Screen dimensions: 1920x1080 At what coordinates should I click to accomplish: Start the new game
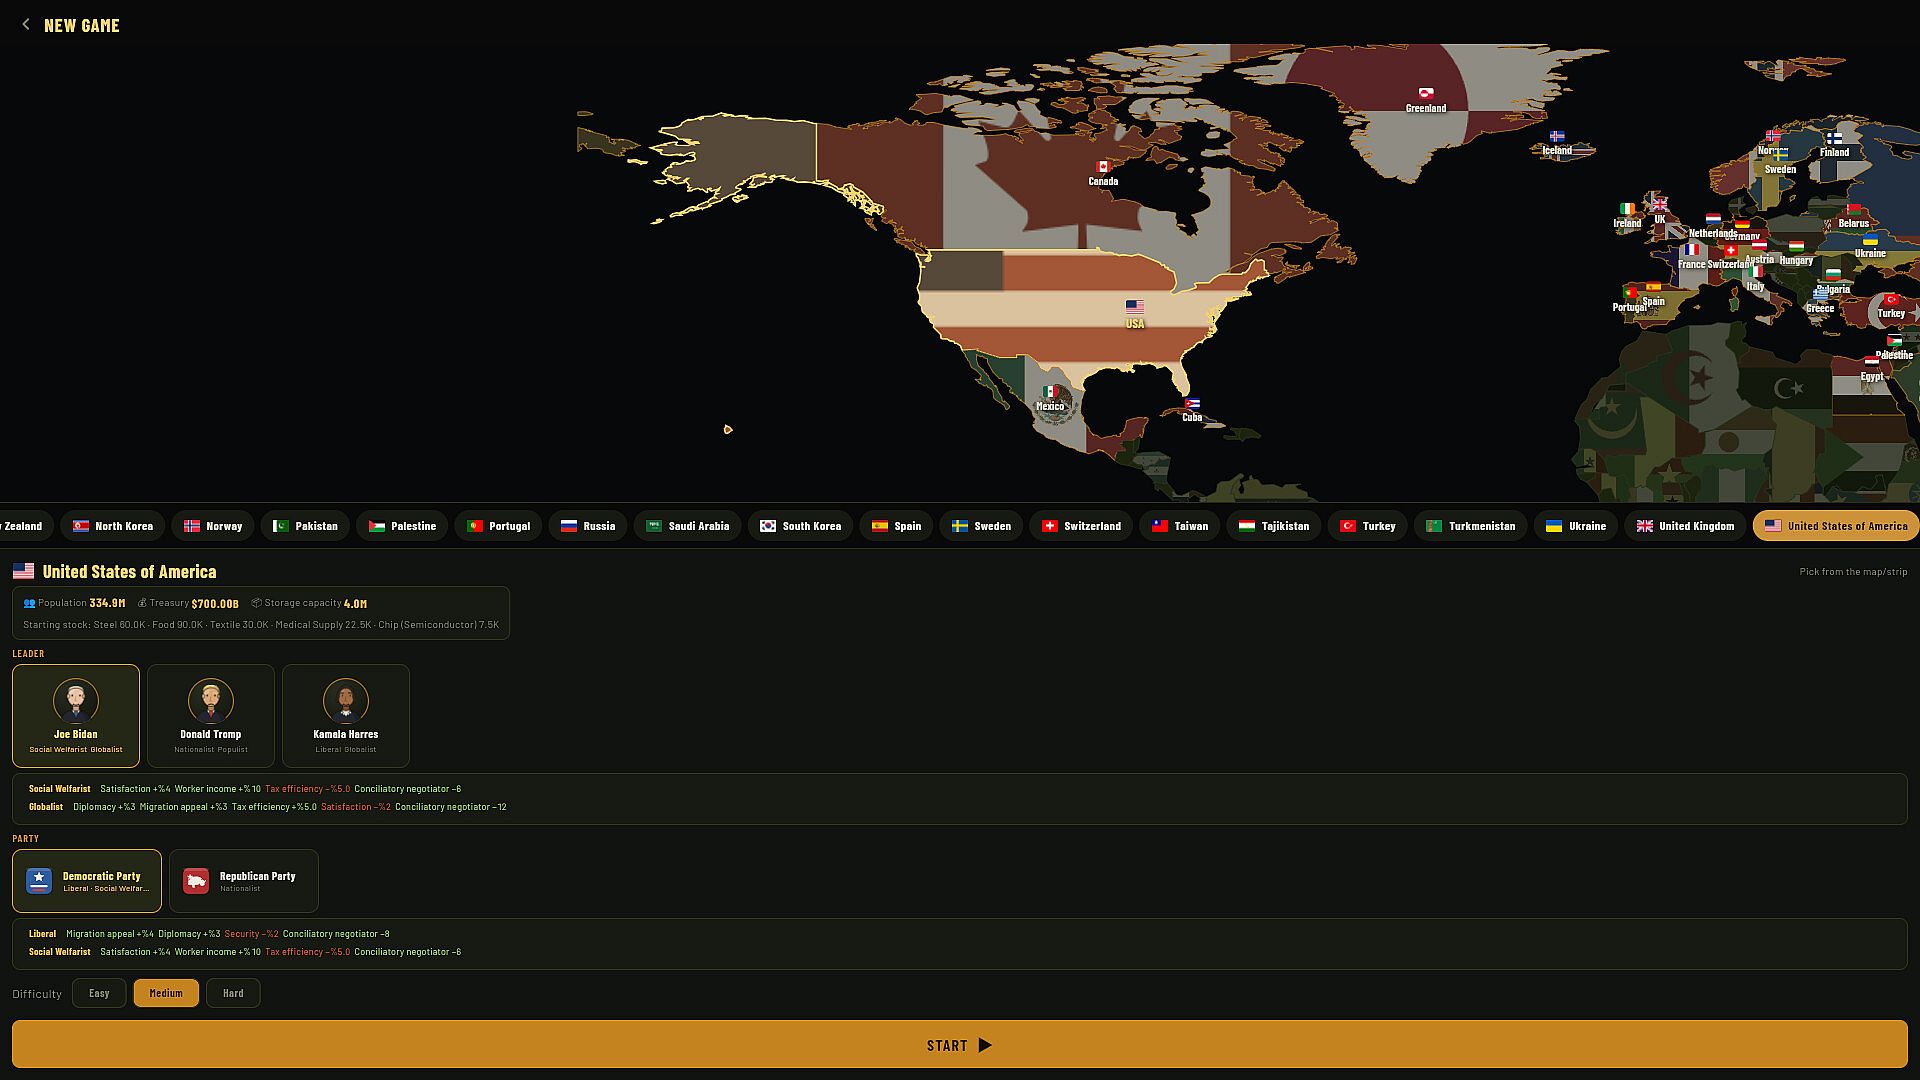click(x=960, y=1044)
